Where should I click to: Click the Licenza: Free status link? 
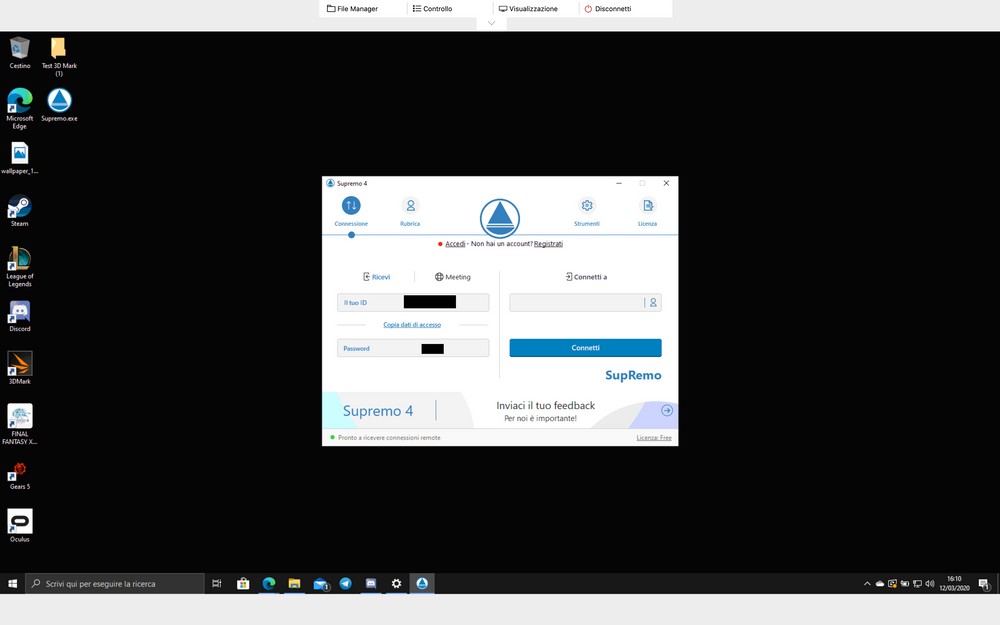click(x=654, y=438)
